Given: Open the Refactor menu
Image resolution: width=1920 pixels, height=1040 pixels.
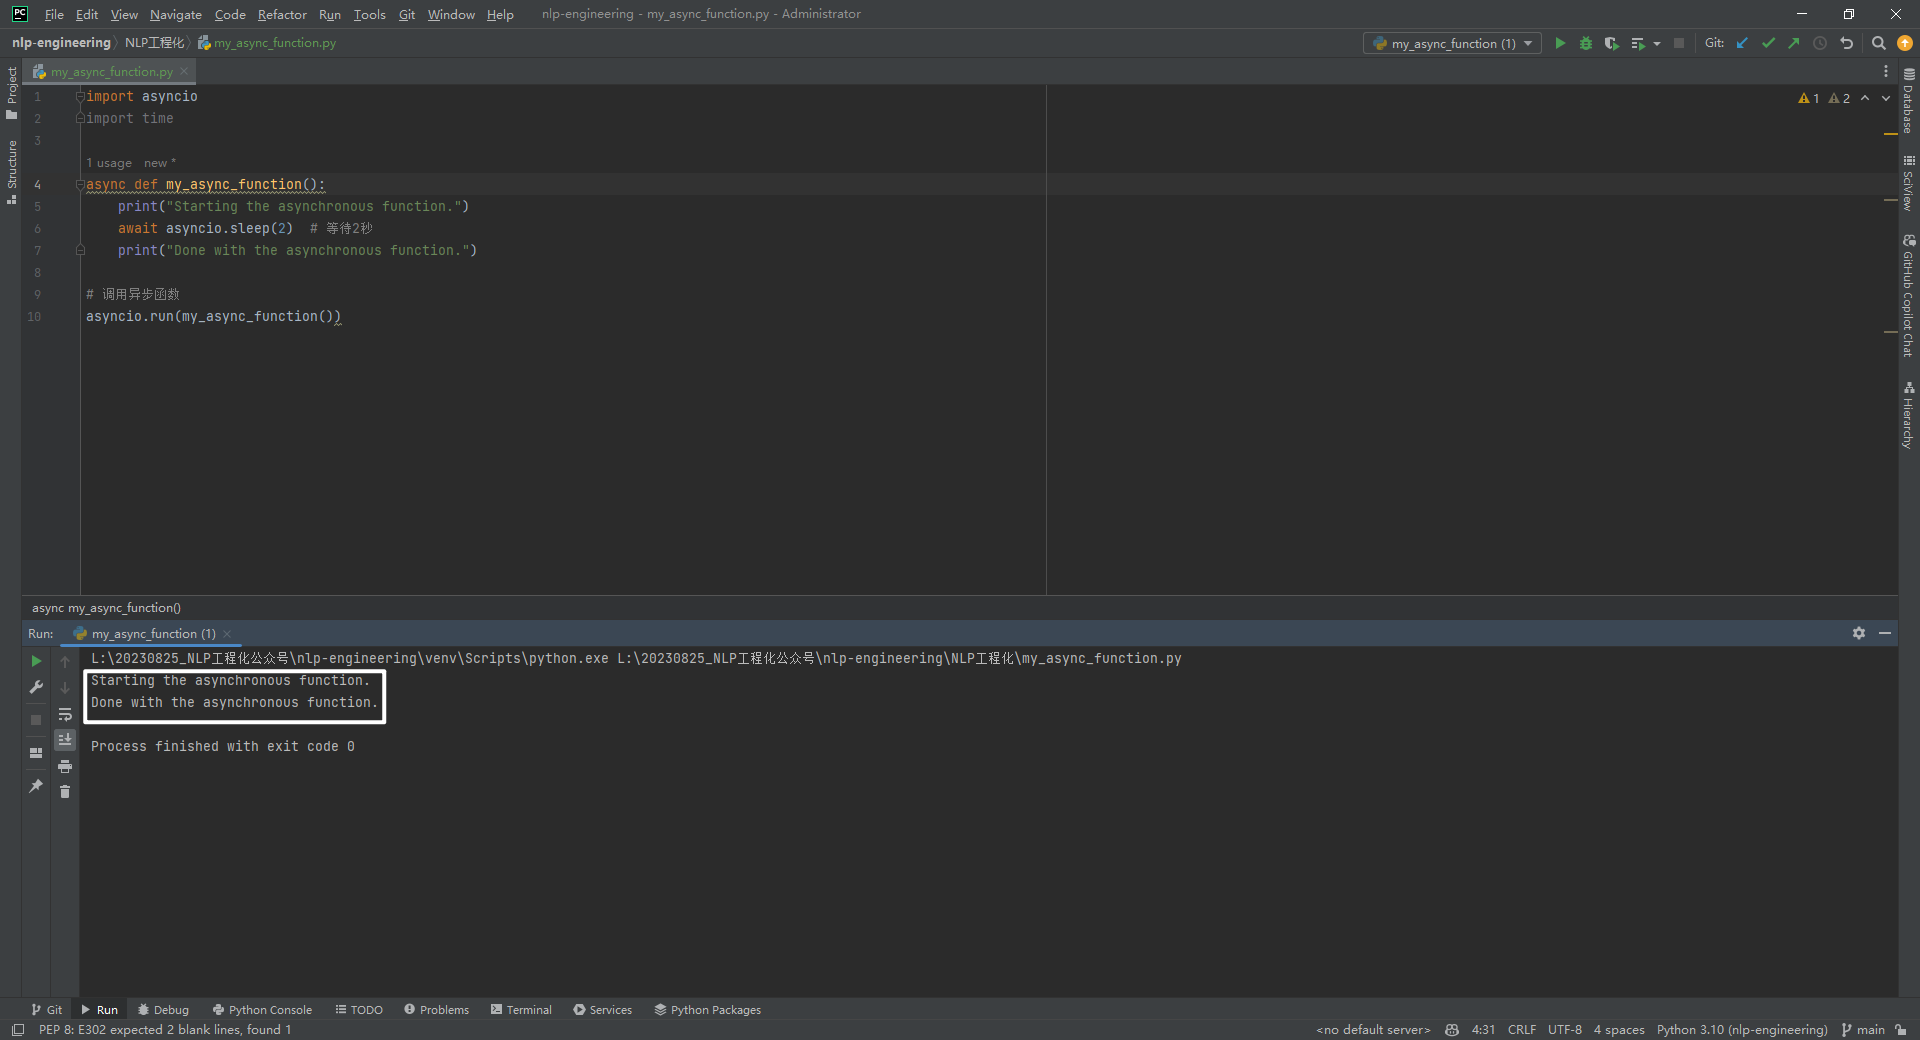Looking at the screenshot, I should click(x=281, y=14).
